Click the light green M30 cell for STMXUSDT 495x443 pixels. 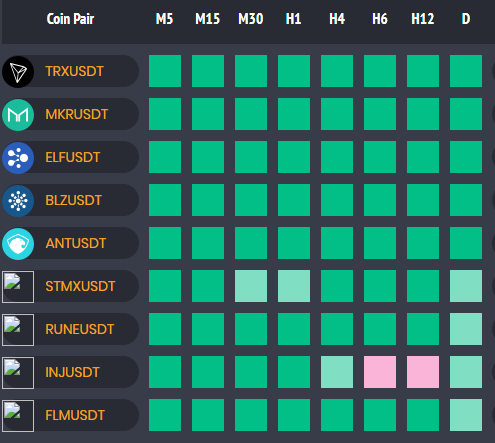251,286
